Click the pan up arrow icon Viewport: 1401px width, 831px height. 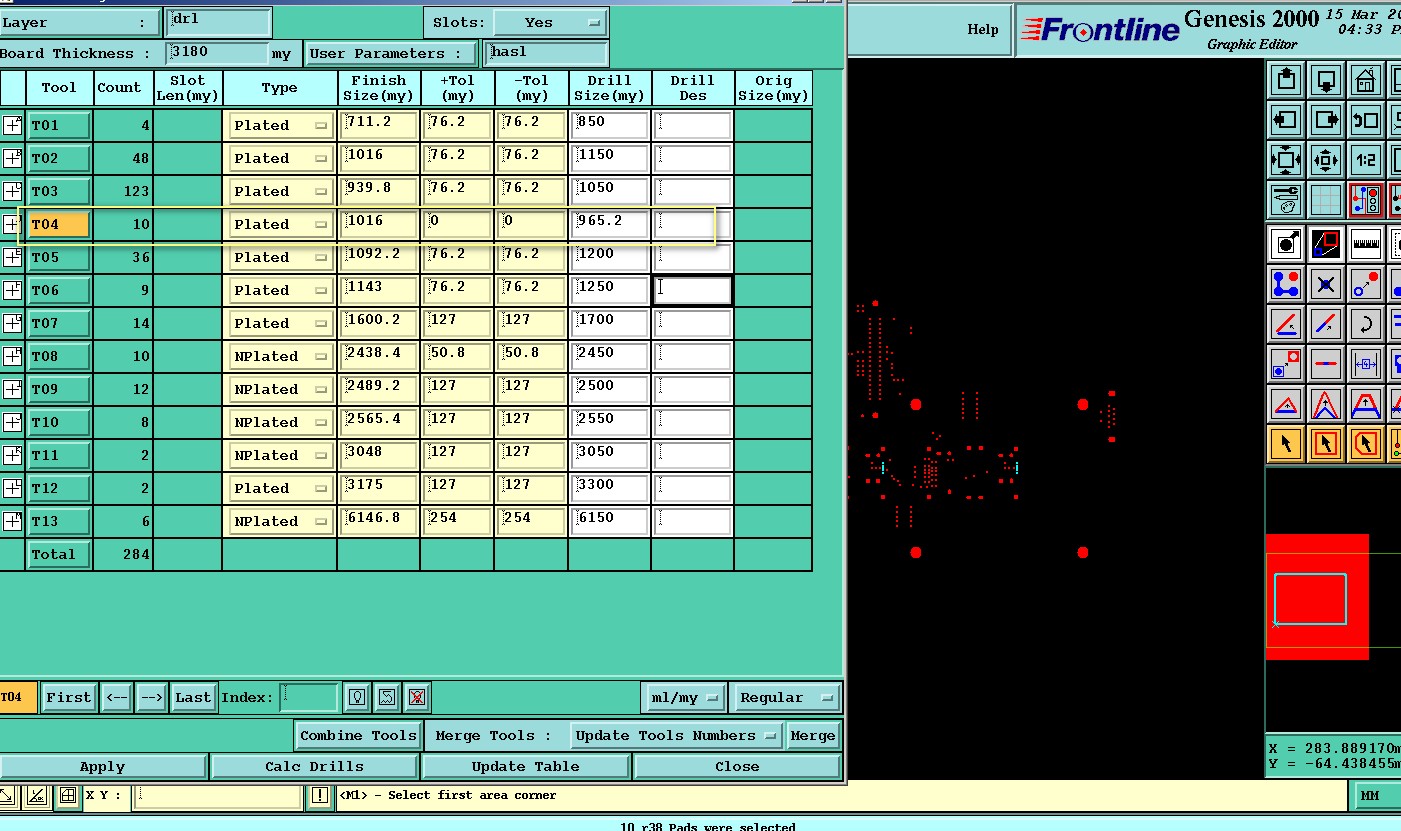tap(1286, 79)
